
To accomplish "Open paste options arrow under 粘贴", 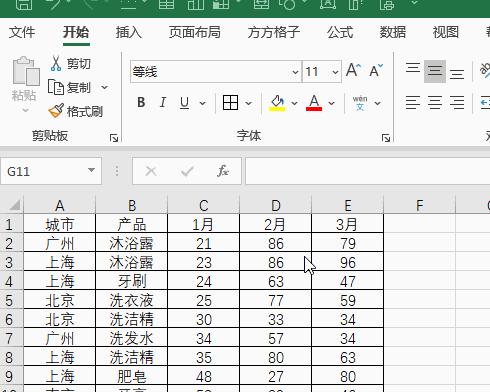I will [26, 110].
